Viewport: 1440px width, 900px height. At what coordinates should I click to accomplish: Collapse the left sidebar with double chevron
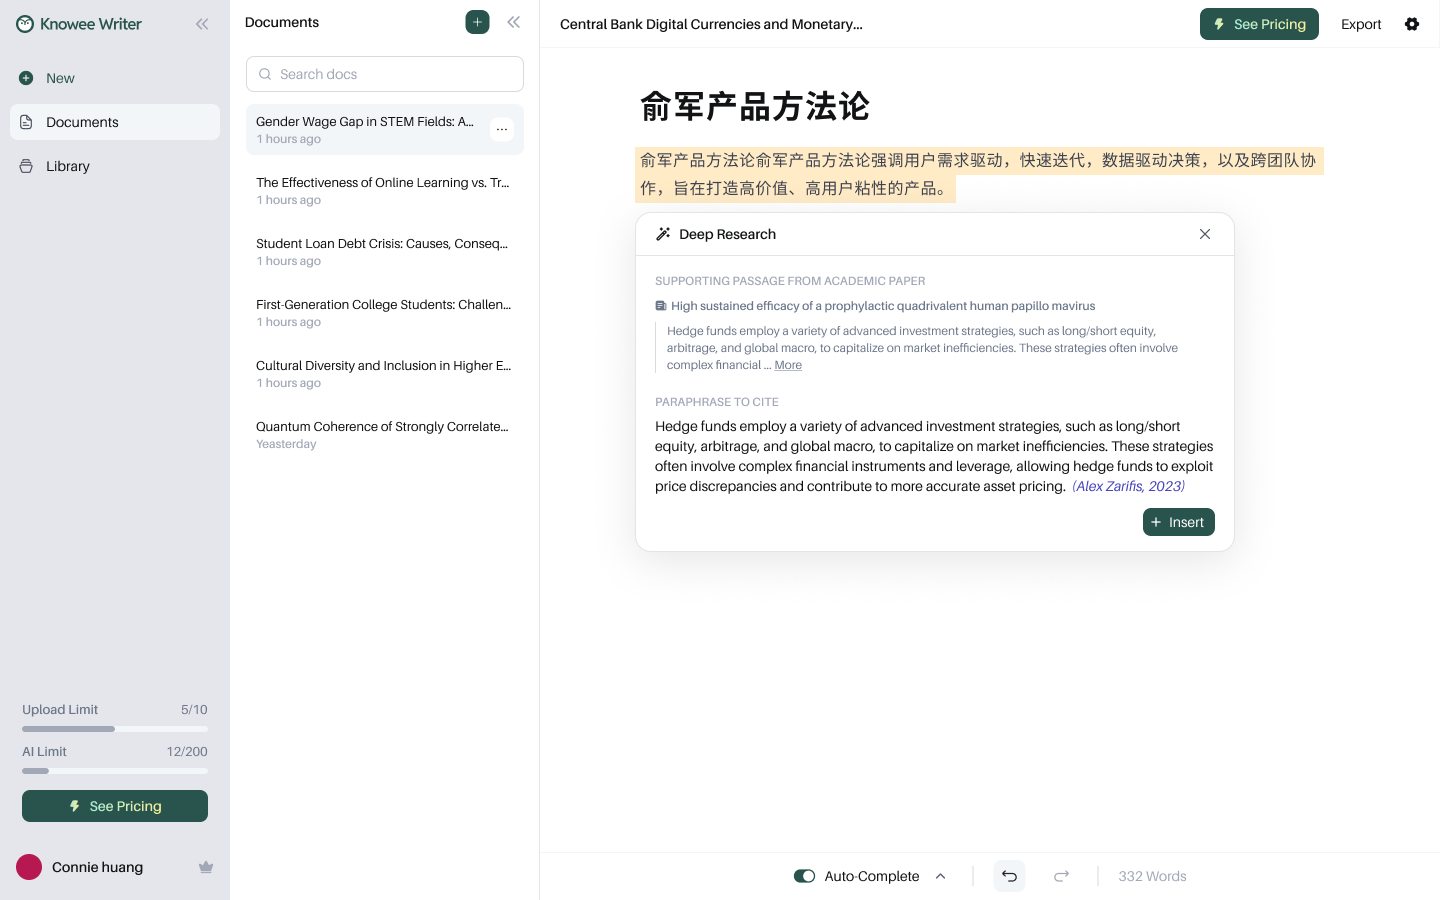pyautogui.click(x=202, y=24)
